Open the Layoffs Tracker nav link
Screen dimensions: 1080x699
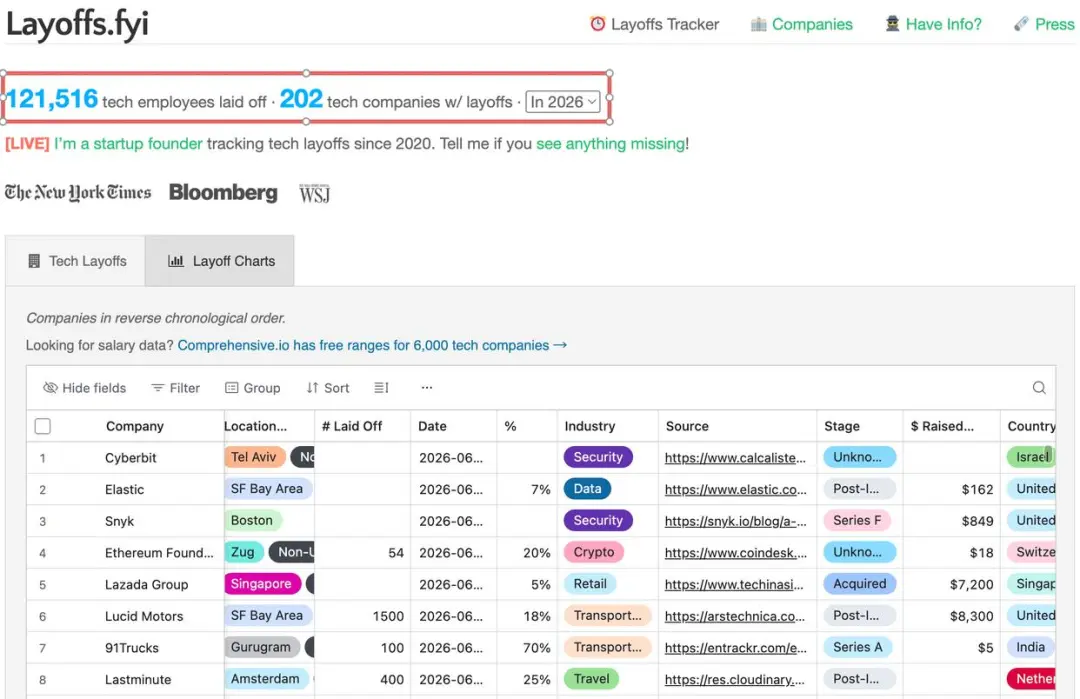654,24
